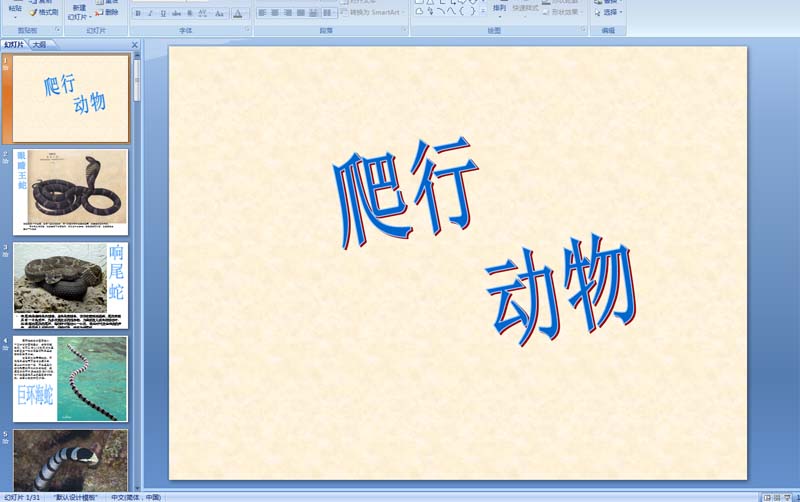Apply italic formatting with the I icon
The height and width of the screenshot is (502, 800).
[151, 14]
